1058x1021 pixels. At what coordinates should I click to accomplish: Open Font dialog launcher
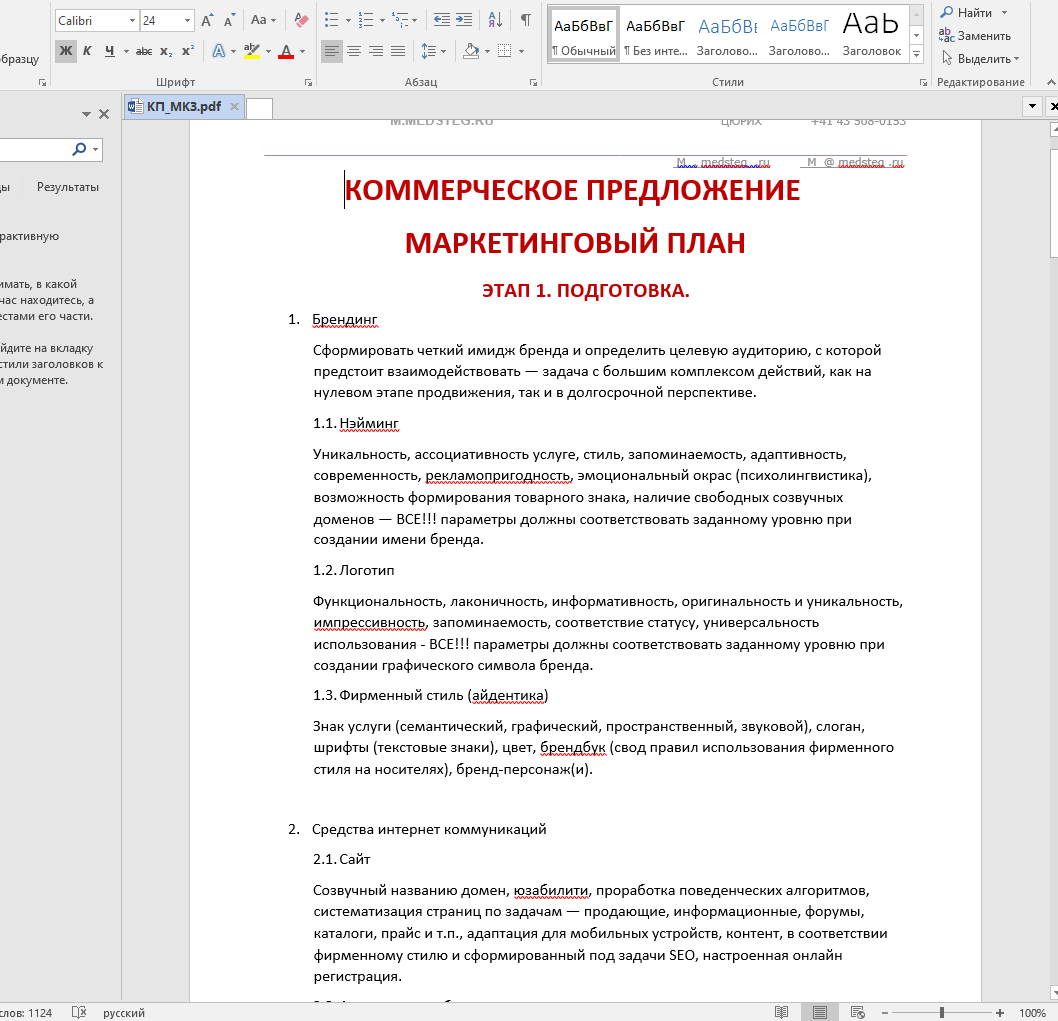tap(308, 82)
